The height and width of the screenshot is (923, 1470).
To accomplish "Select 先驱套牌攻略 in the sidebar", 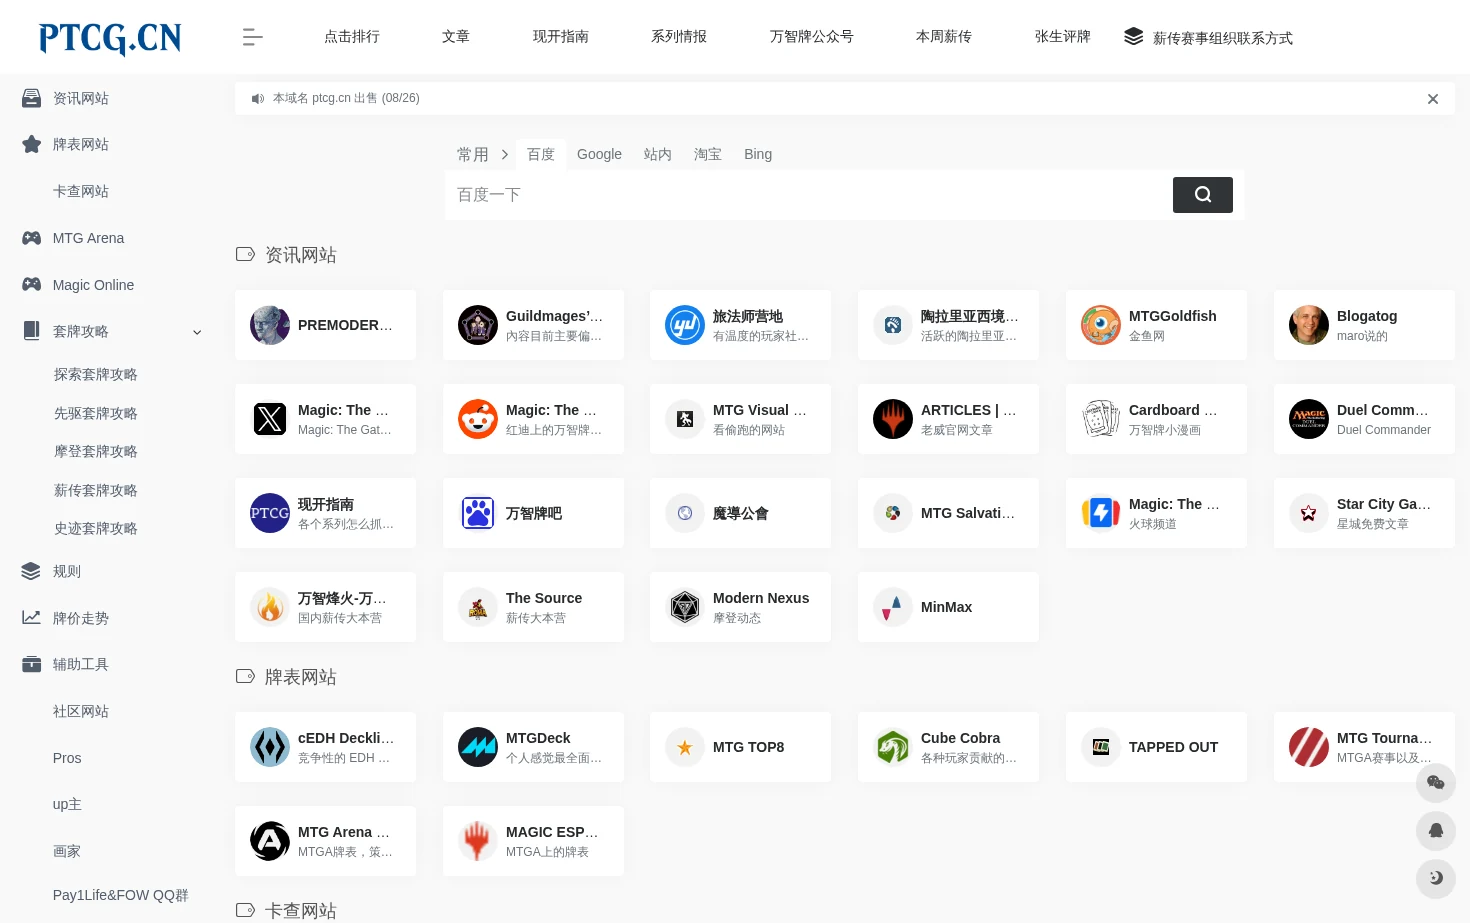I will [x=96, y=413].
